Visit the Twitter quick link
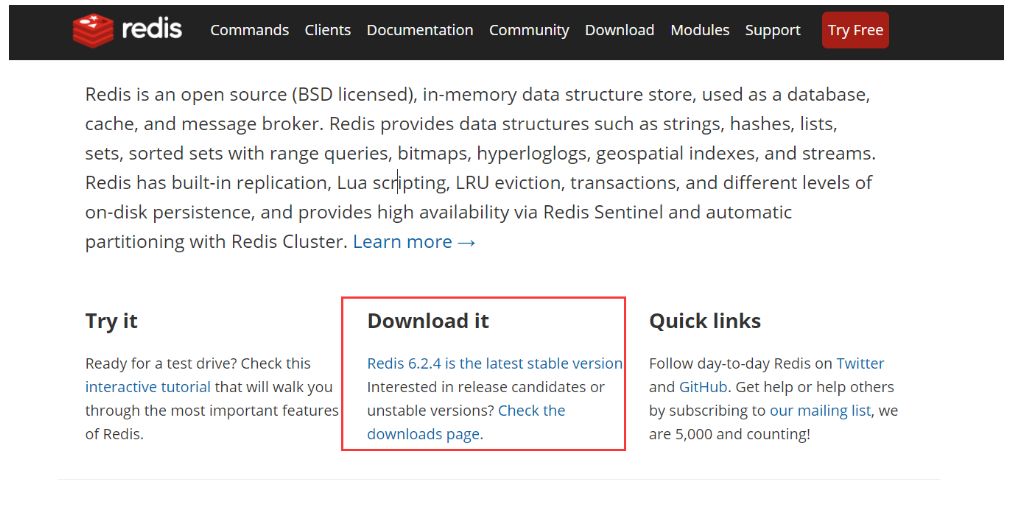Screen dimensions: 1027x515 click(860, 364)
